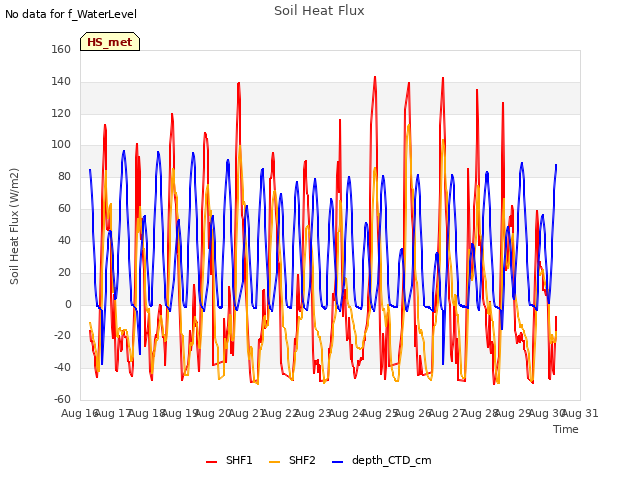Screen dimensions: 640x480
Task: Click the orange SHF2 legend color marker
Action: click(x=274, y=462)
